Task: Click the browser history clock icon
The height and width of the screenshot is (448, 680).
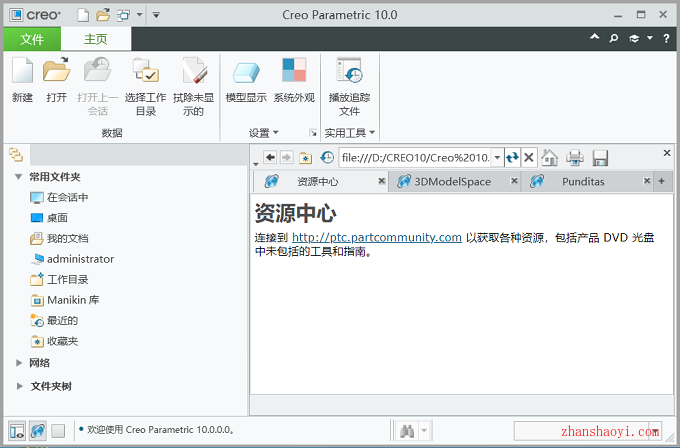Action: [x=327, y=157]
